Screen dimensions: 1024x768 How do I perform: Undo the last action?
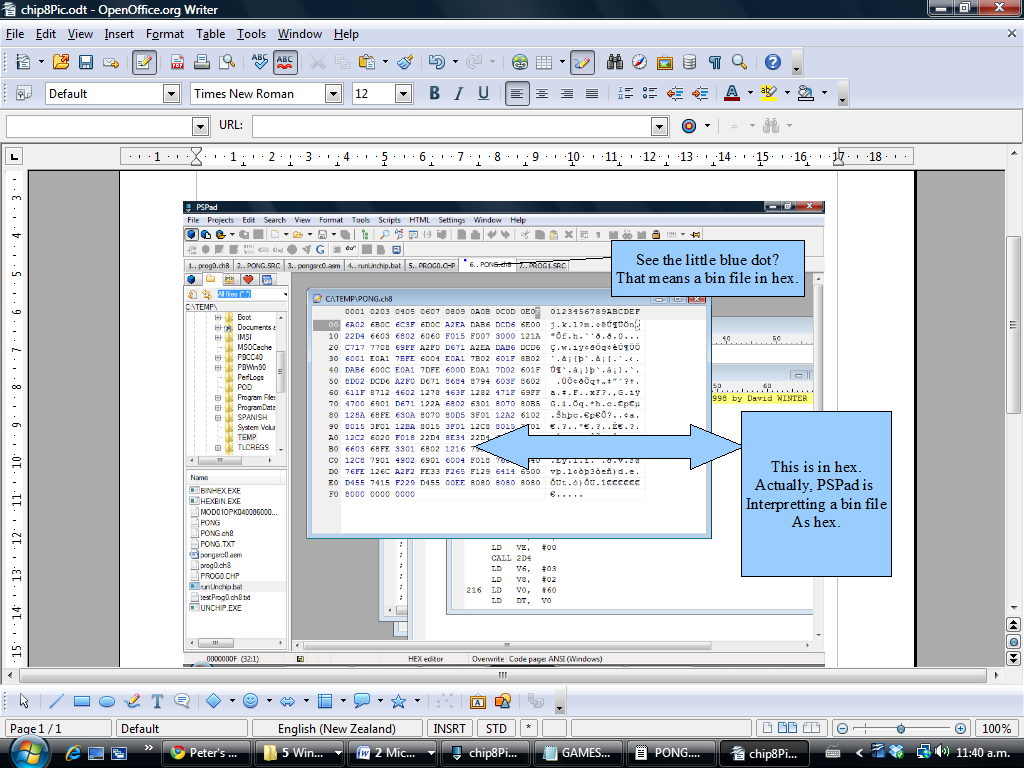(x=436, y=62)
